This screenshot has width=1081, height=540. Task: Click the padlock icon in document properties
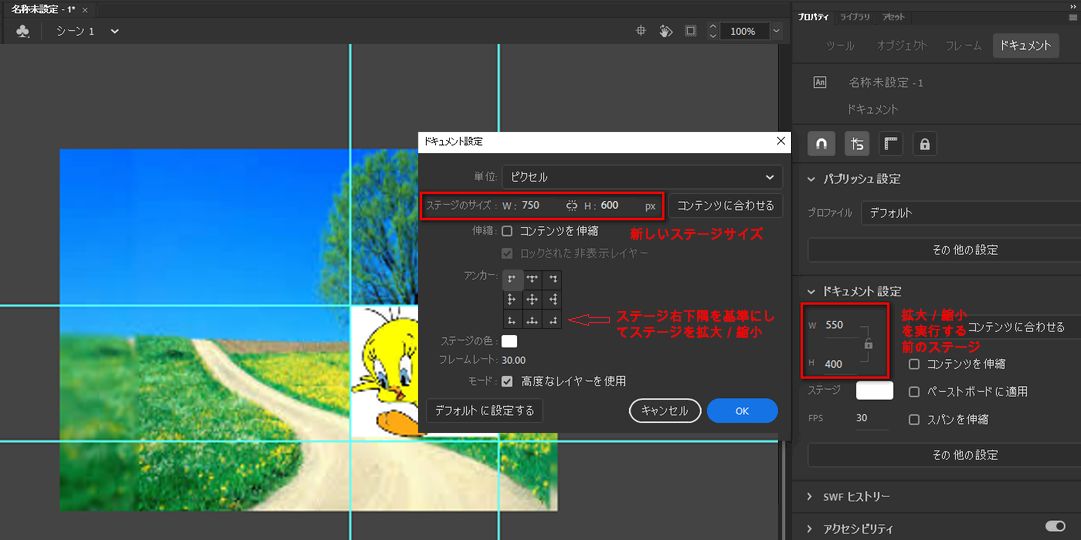click(x=925, y=144)
